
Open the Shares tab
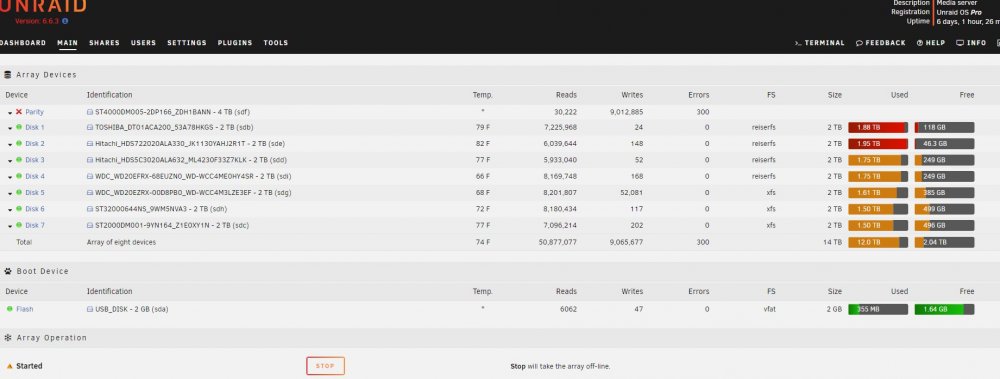pos(105,43)
